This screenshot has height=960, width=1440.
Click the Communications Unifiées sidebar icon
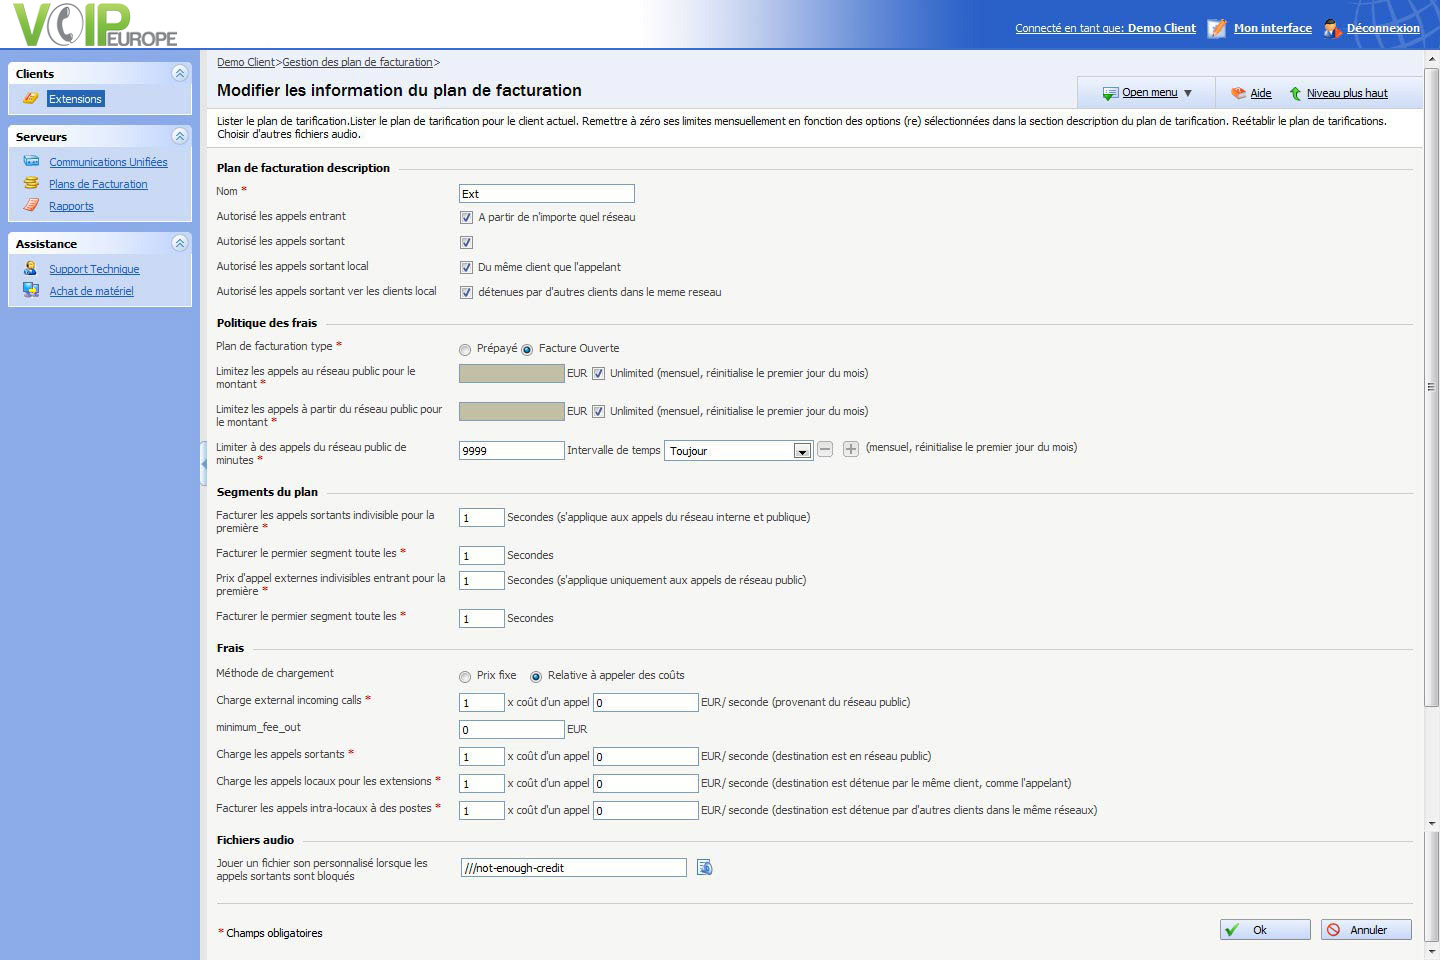(x=31, y=161)
